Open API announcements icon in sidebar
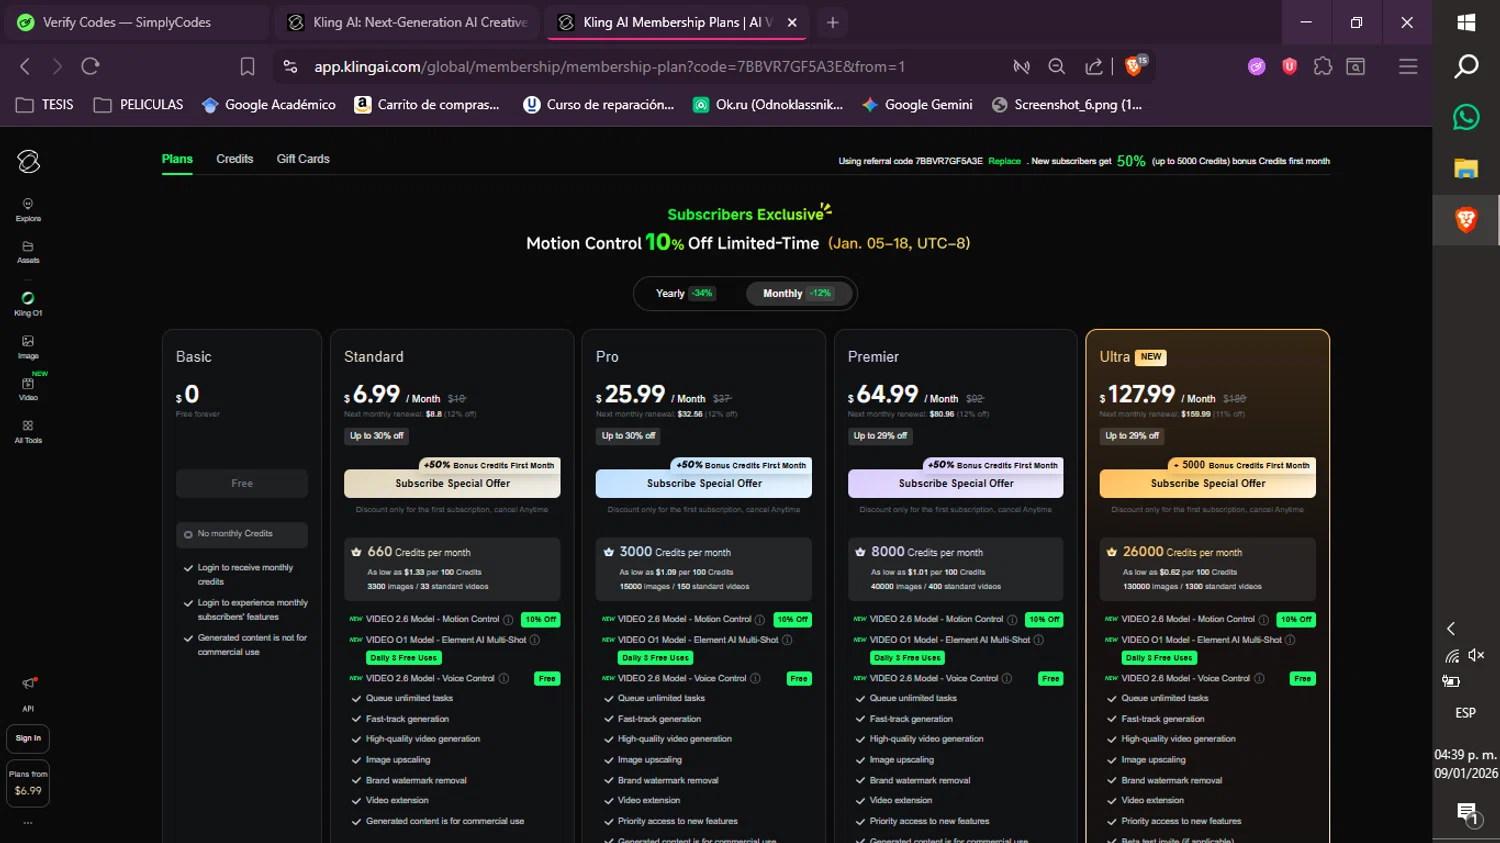This screenshot has height=843, width=1500. pos(28,684)
